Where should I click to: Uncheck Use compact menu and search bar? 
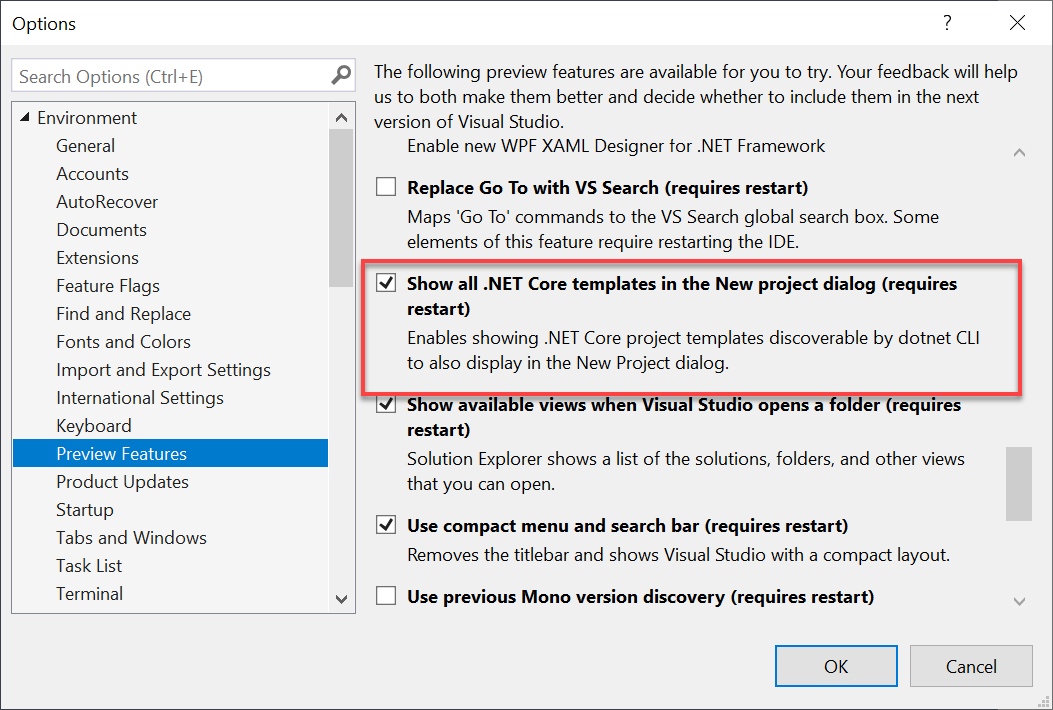pyautogui.click(x=385, y=524)
